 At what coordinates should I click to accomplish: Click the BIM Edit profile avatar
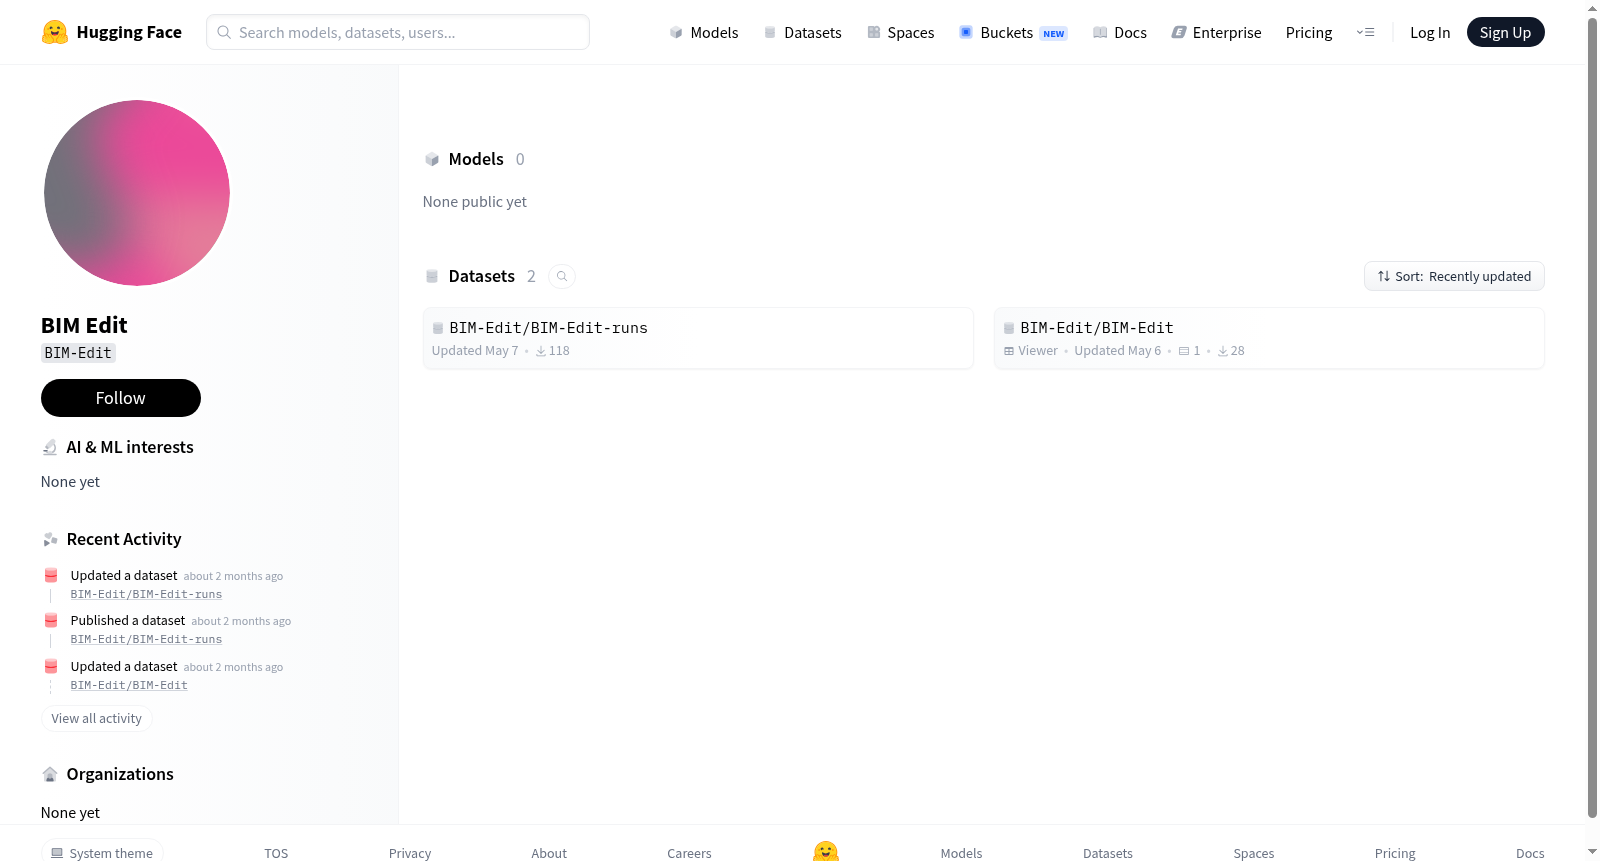point(137,193)
